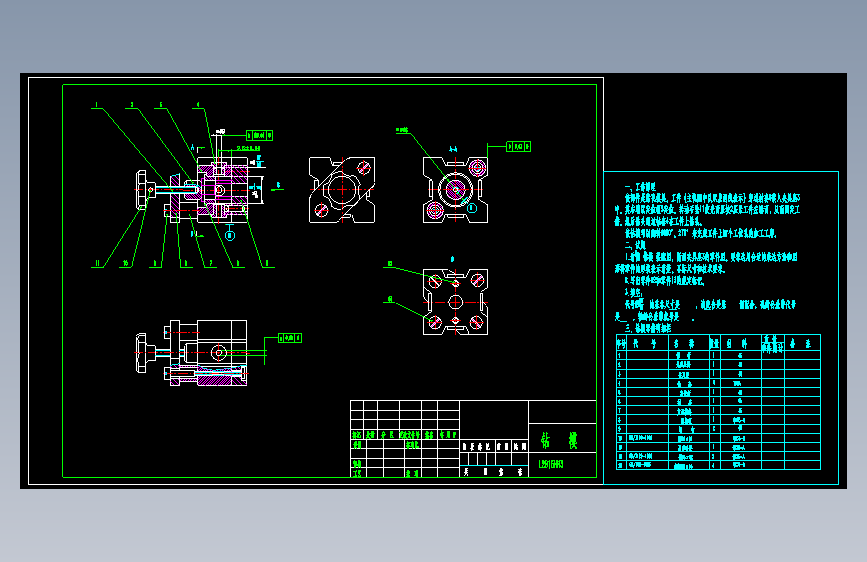This screenshot has height=562, width=867.
Task: Pick the lower-left bushing in the A-A view
Action: [x=435, y=210]
